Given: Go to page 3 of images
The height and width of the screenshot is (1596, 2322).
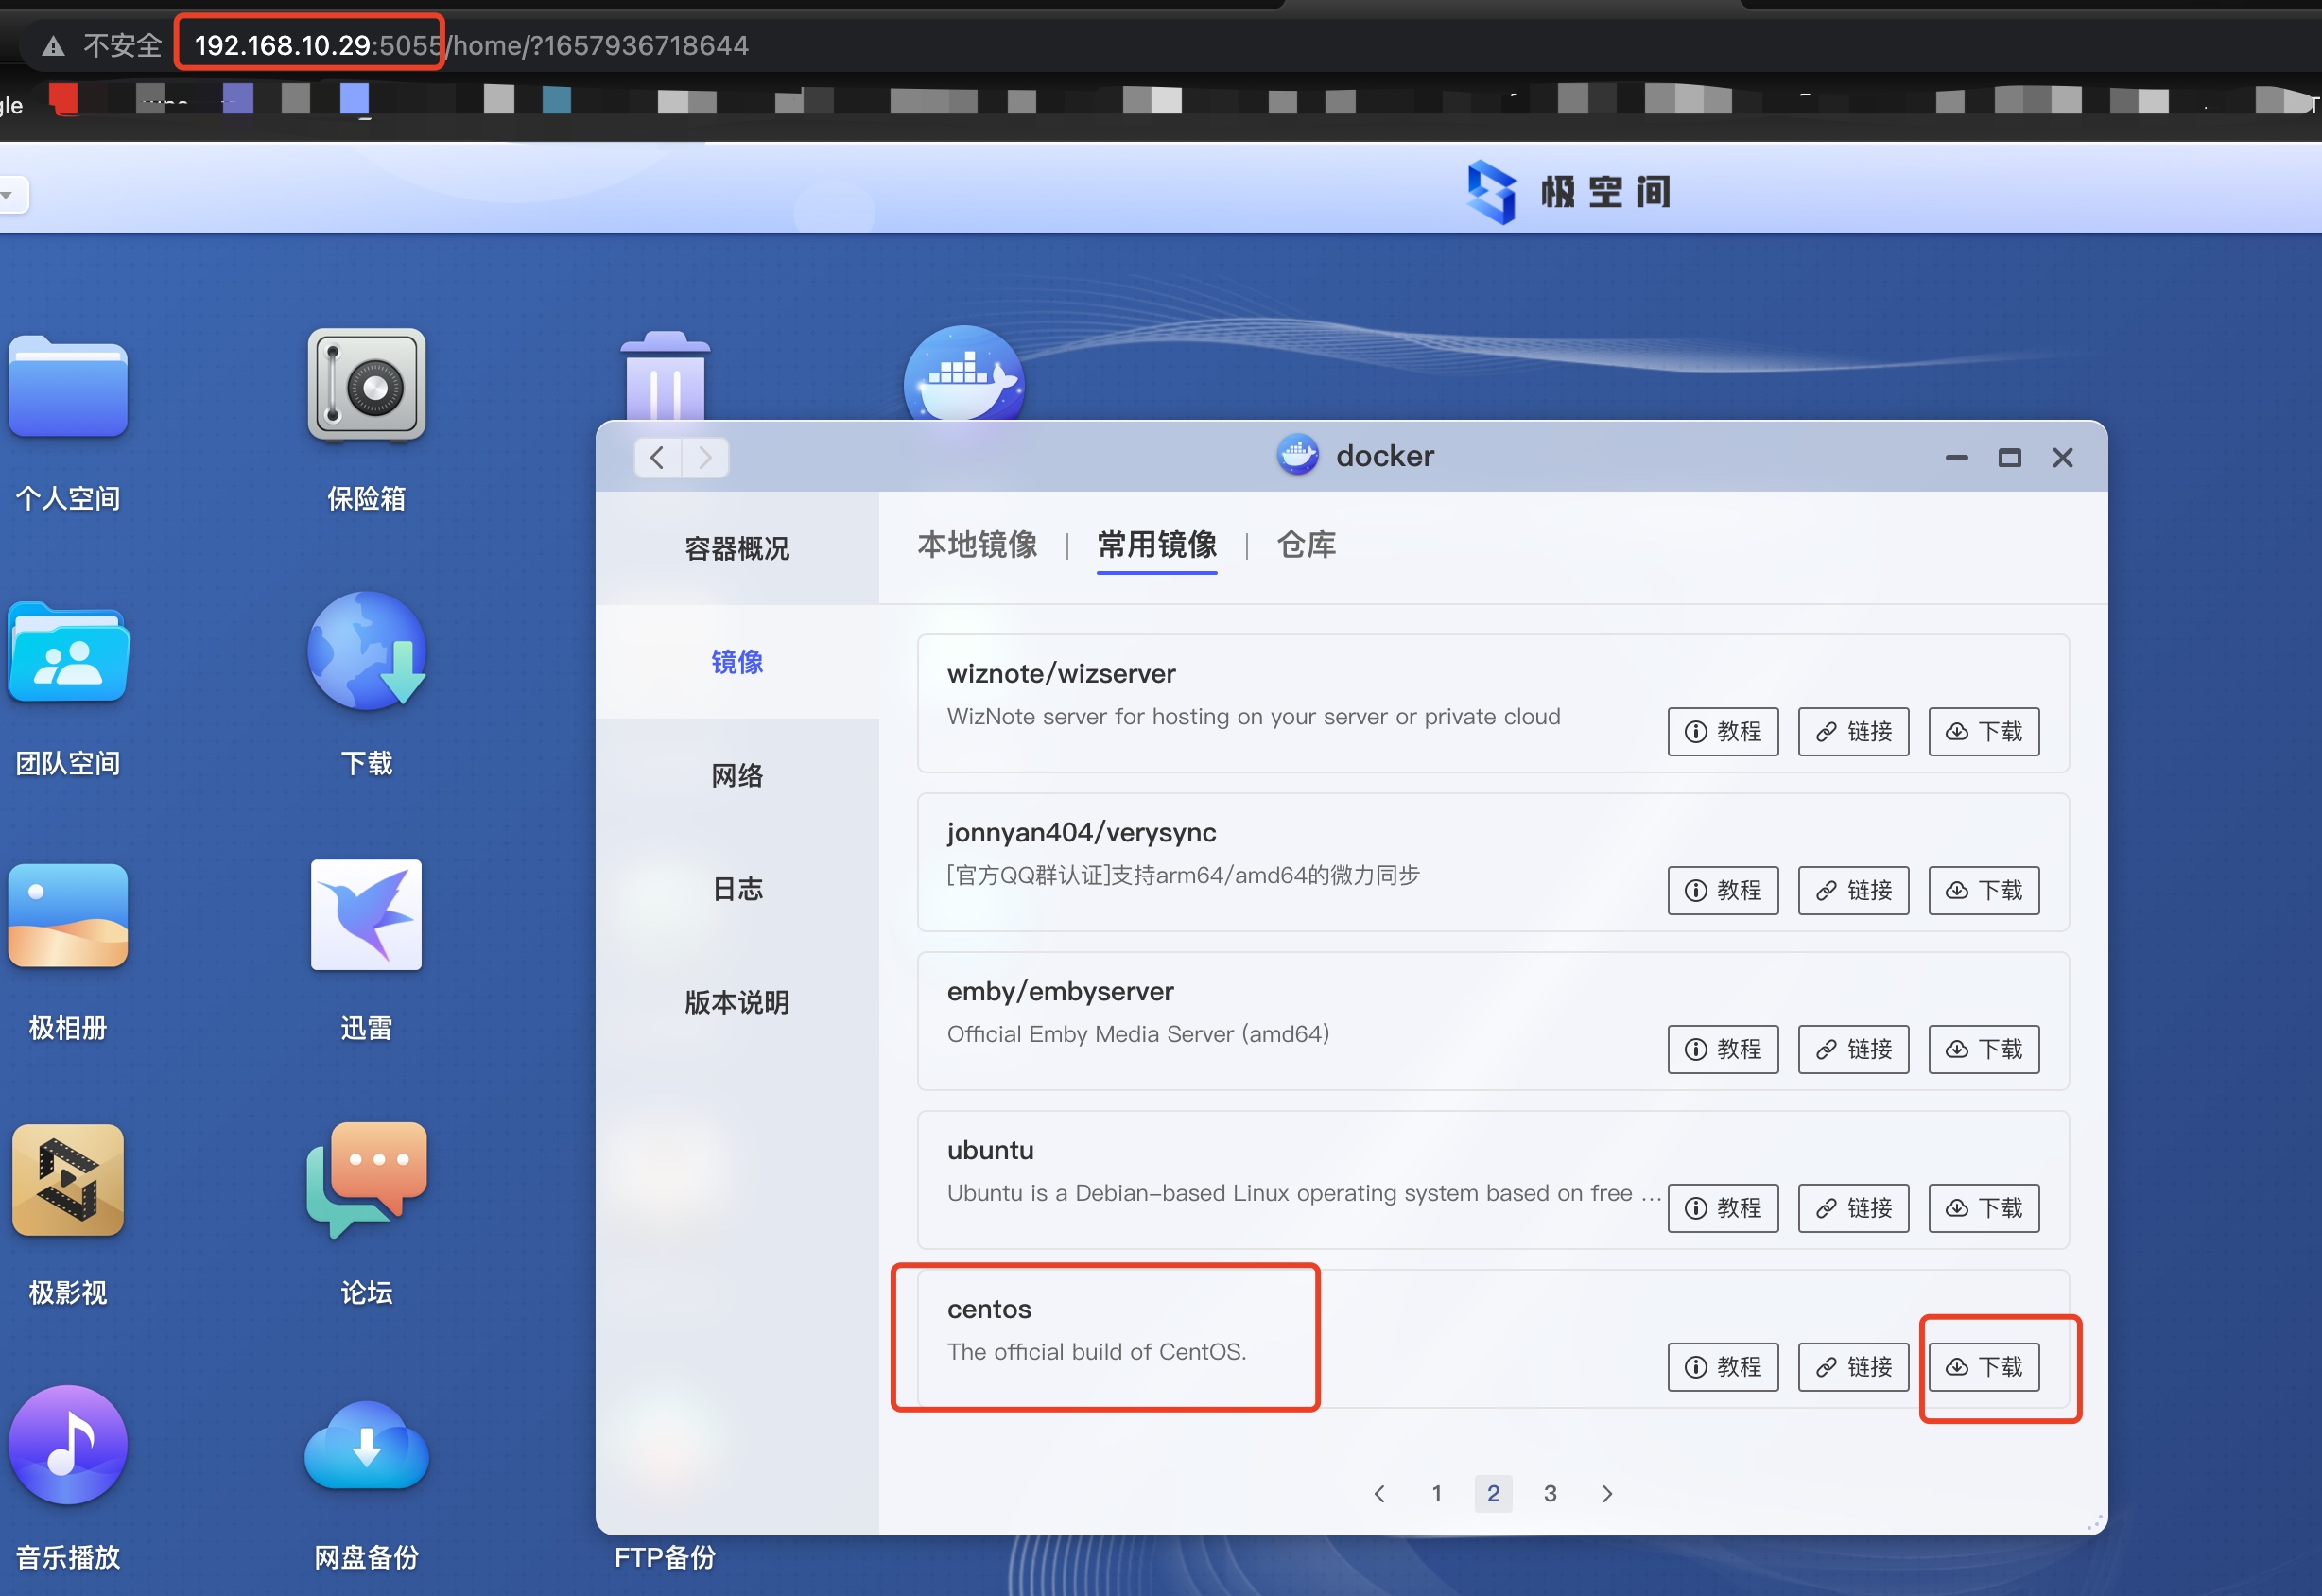Looking at the screenshot, I should click(1550, 1493).
